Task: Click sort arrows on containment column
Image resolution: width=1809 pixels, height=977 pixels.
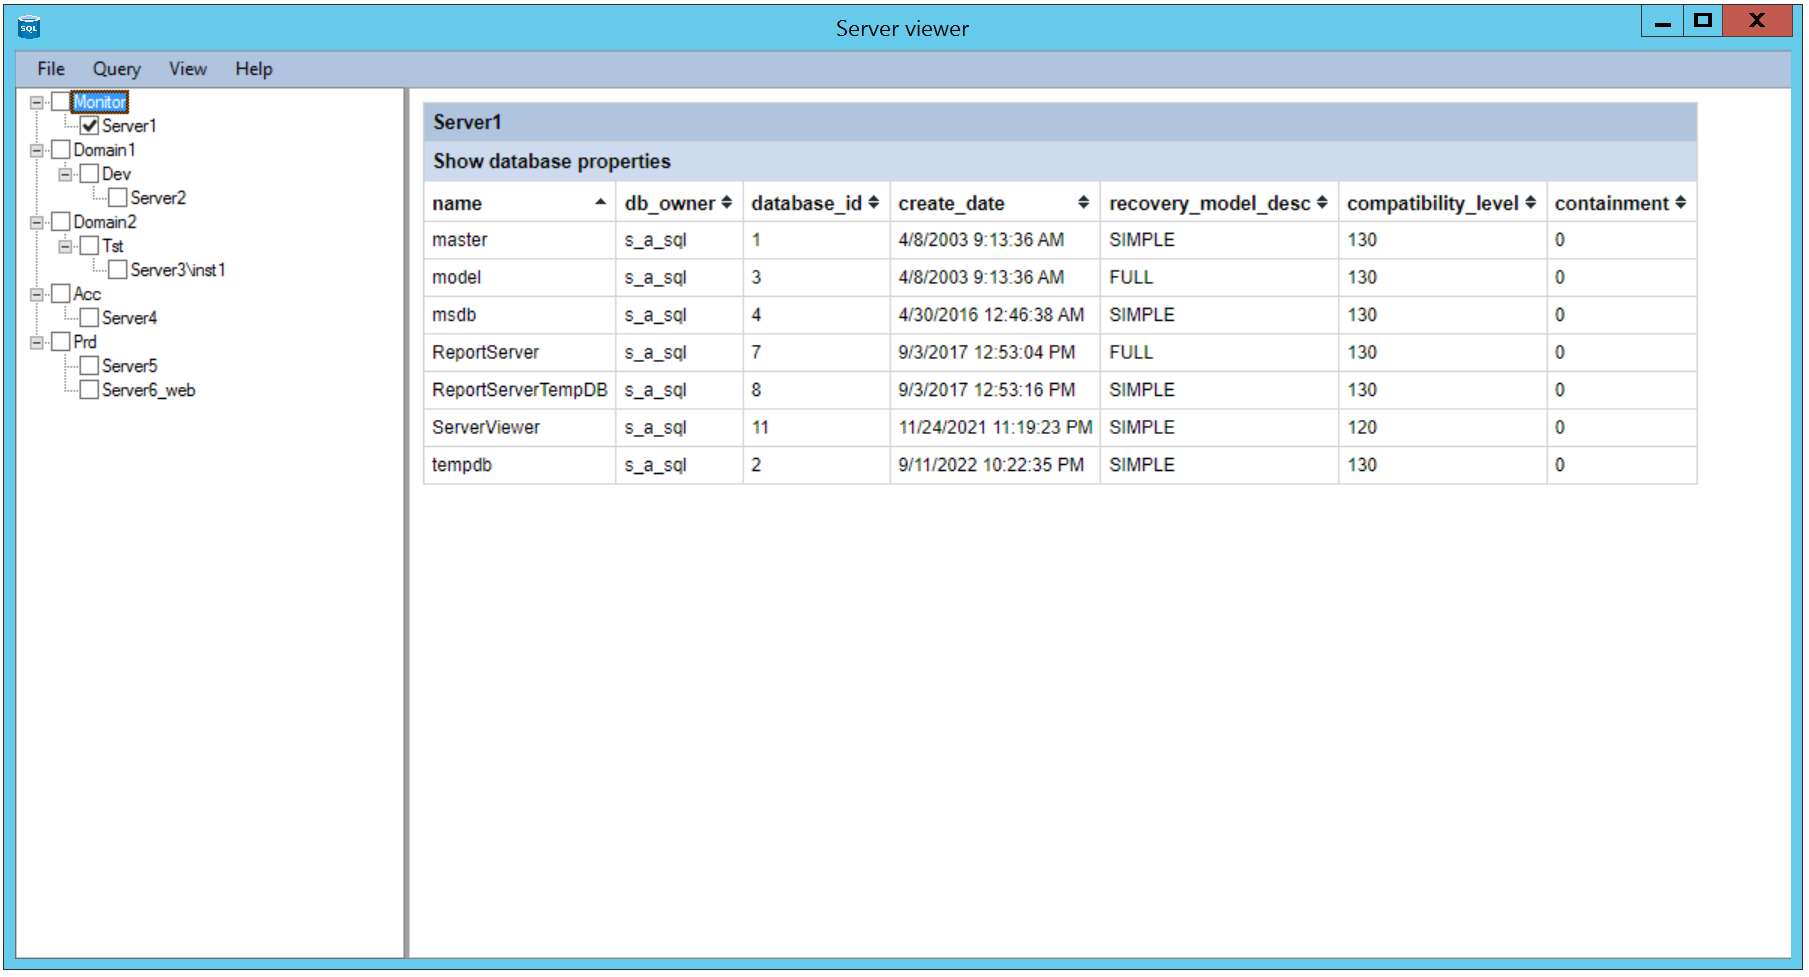Action: (1680, 203)
